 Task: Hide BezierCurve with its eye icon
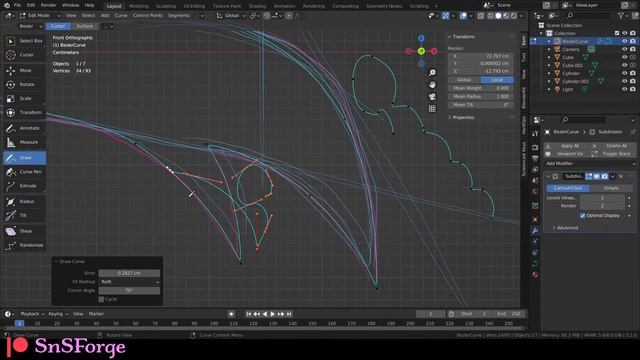pyautogui.click(x=624, y=41)
